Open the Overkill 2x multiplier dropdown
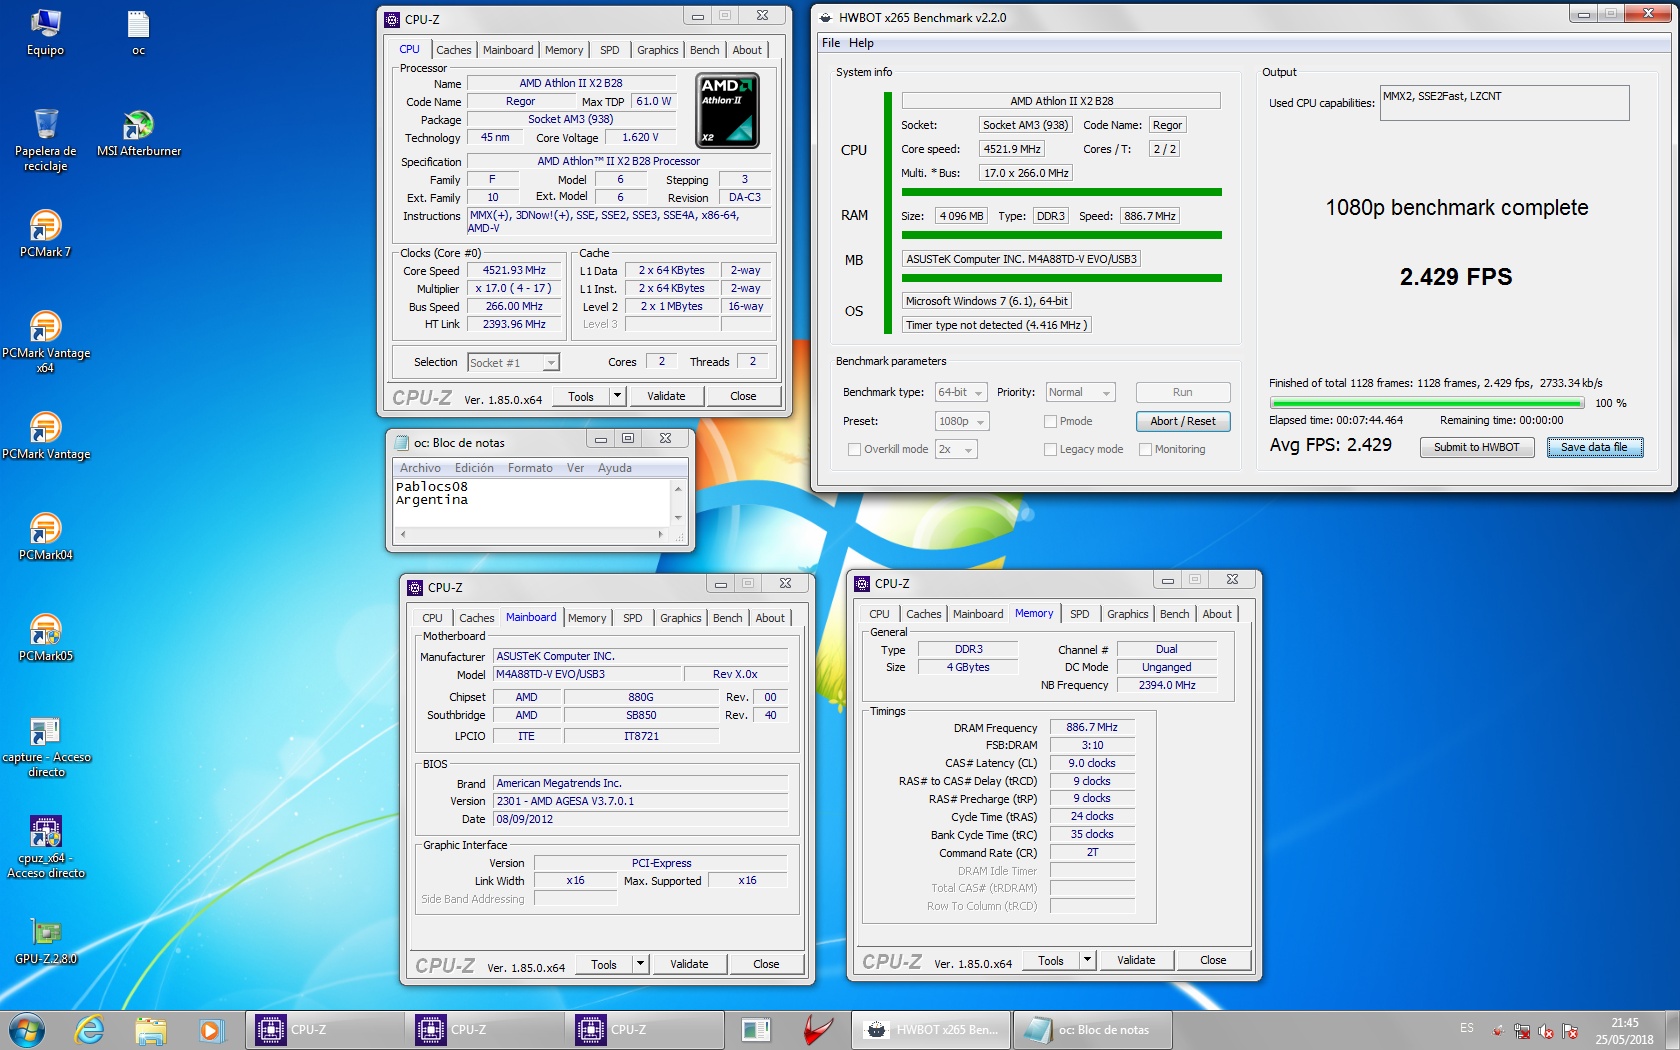Image resolution: width=1680 pixels, height=1050 pixels. [956, 450]
